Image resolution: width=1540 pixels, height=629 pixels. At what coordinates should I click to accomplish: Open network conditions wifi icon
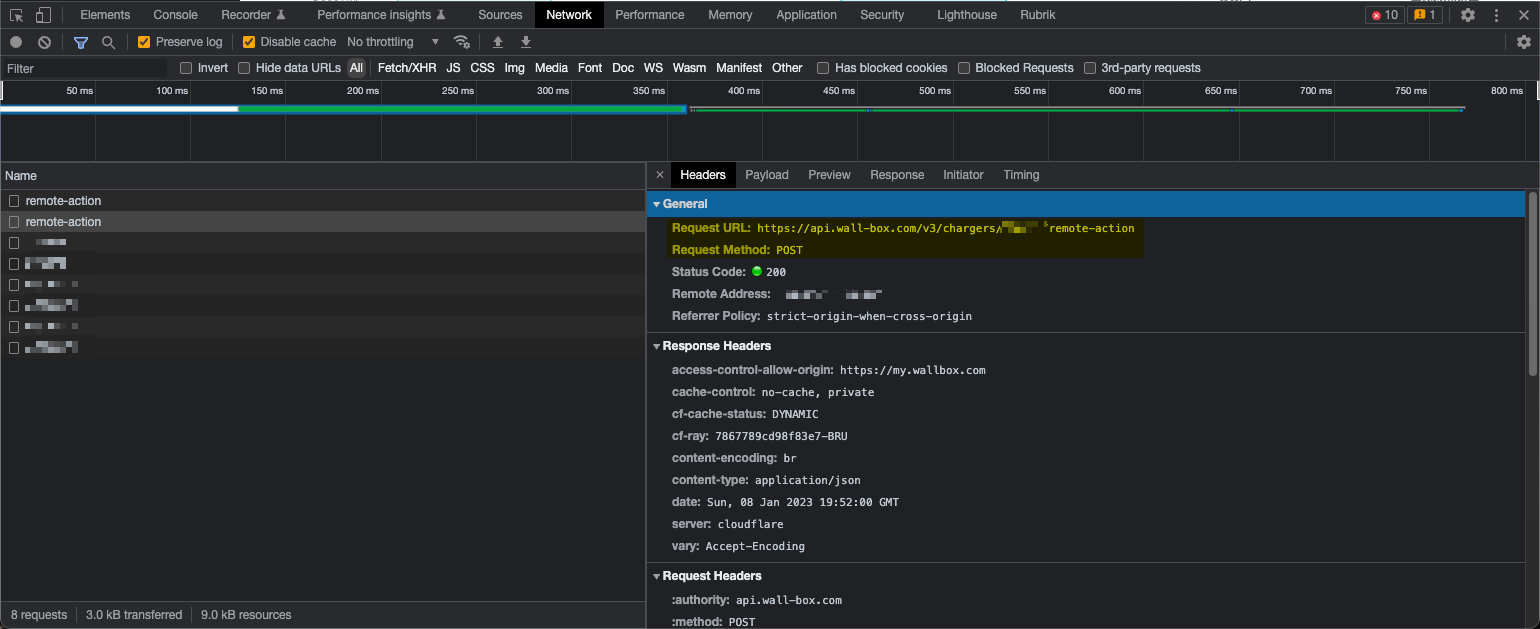coord(461,42)
